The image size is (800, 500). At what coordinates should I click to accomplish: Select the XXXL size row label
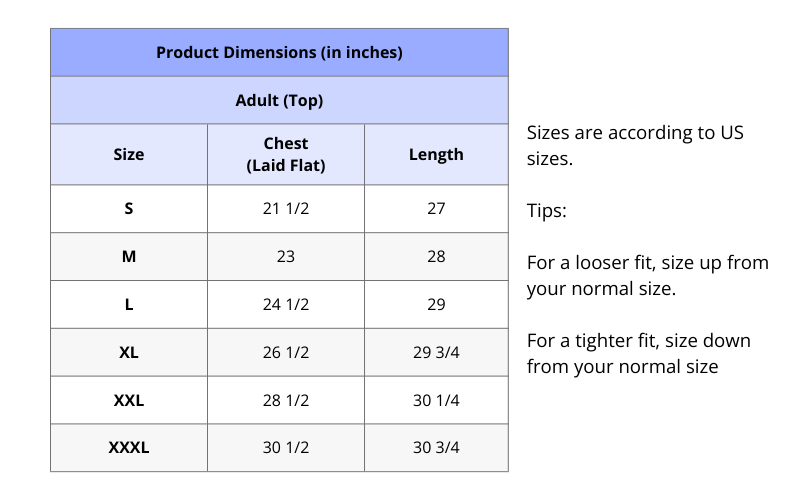pos(129,448)
